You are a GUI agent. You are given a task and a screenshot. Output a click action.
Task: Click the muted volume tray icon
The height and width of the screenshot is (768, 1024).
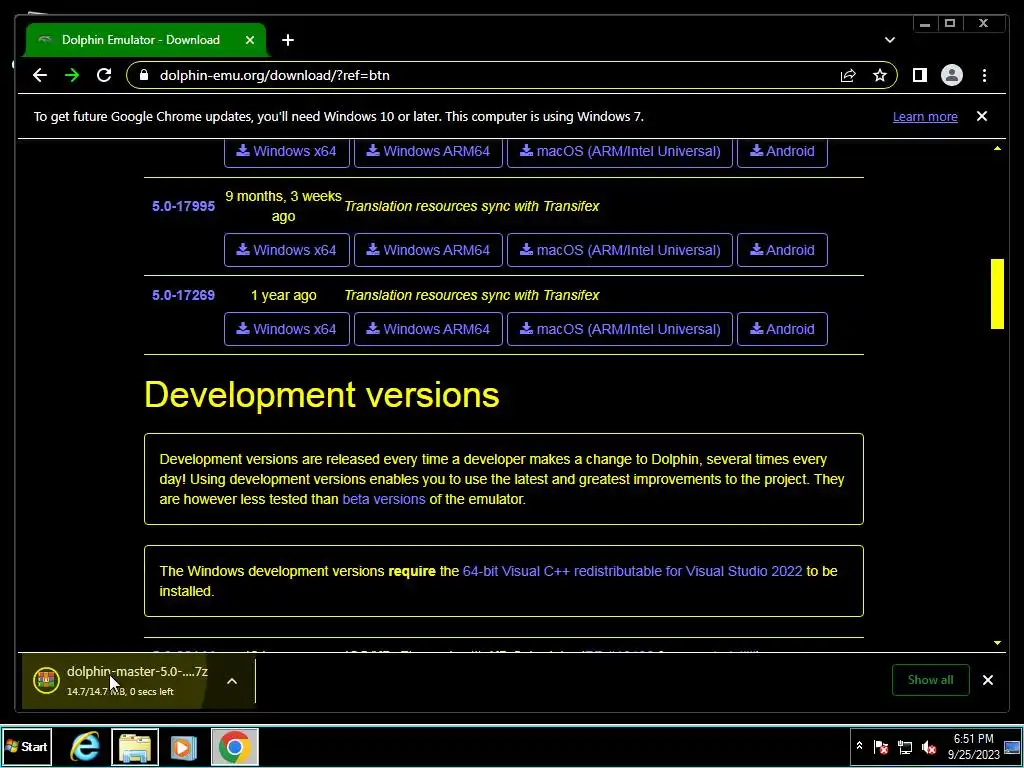pos(928,746)
